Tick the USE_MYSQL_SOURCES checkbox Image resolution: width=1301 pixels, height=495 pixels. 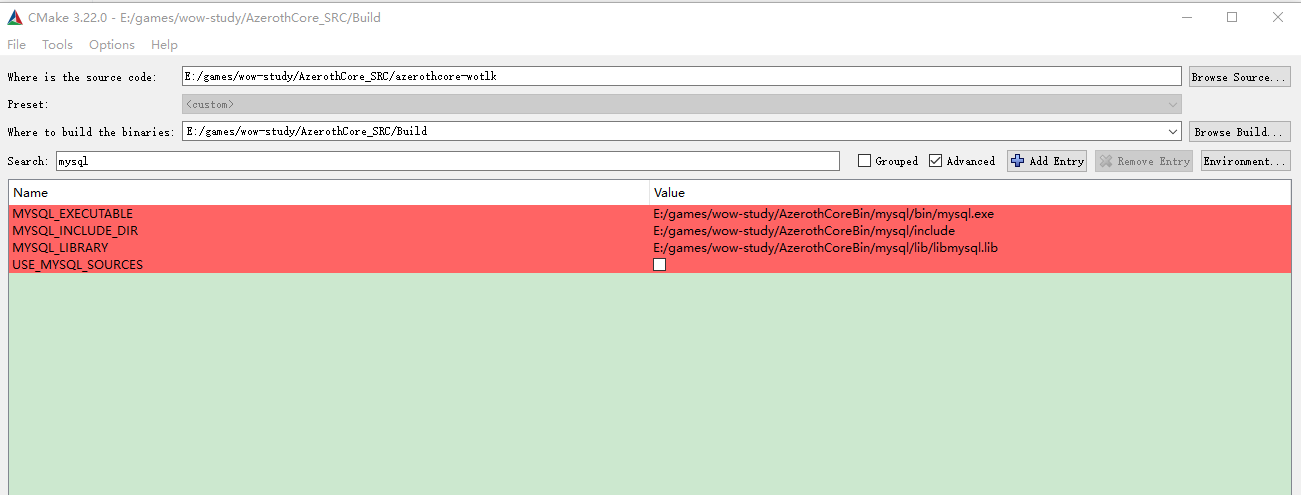pyautogui.click(x=659, y=265)
